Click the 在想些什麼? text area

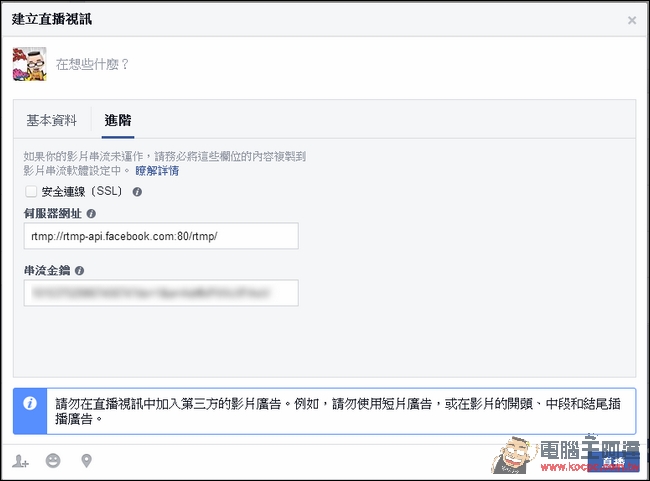pos(92,64)
